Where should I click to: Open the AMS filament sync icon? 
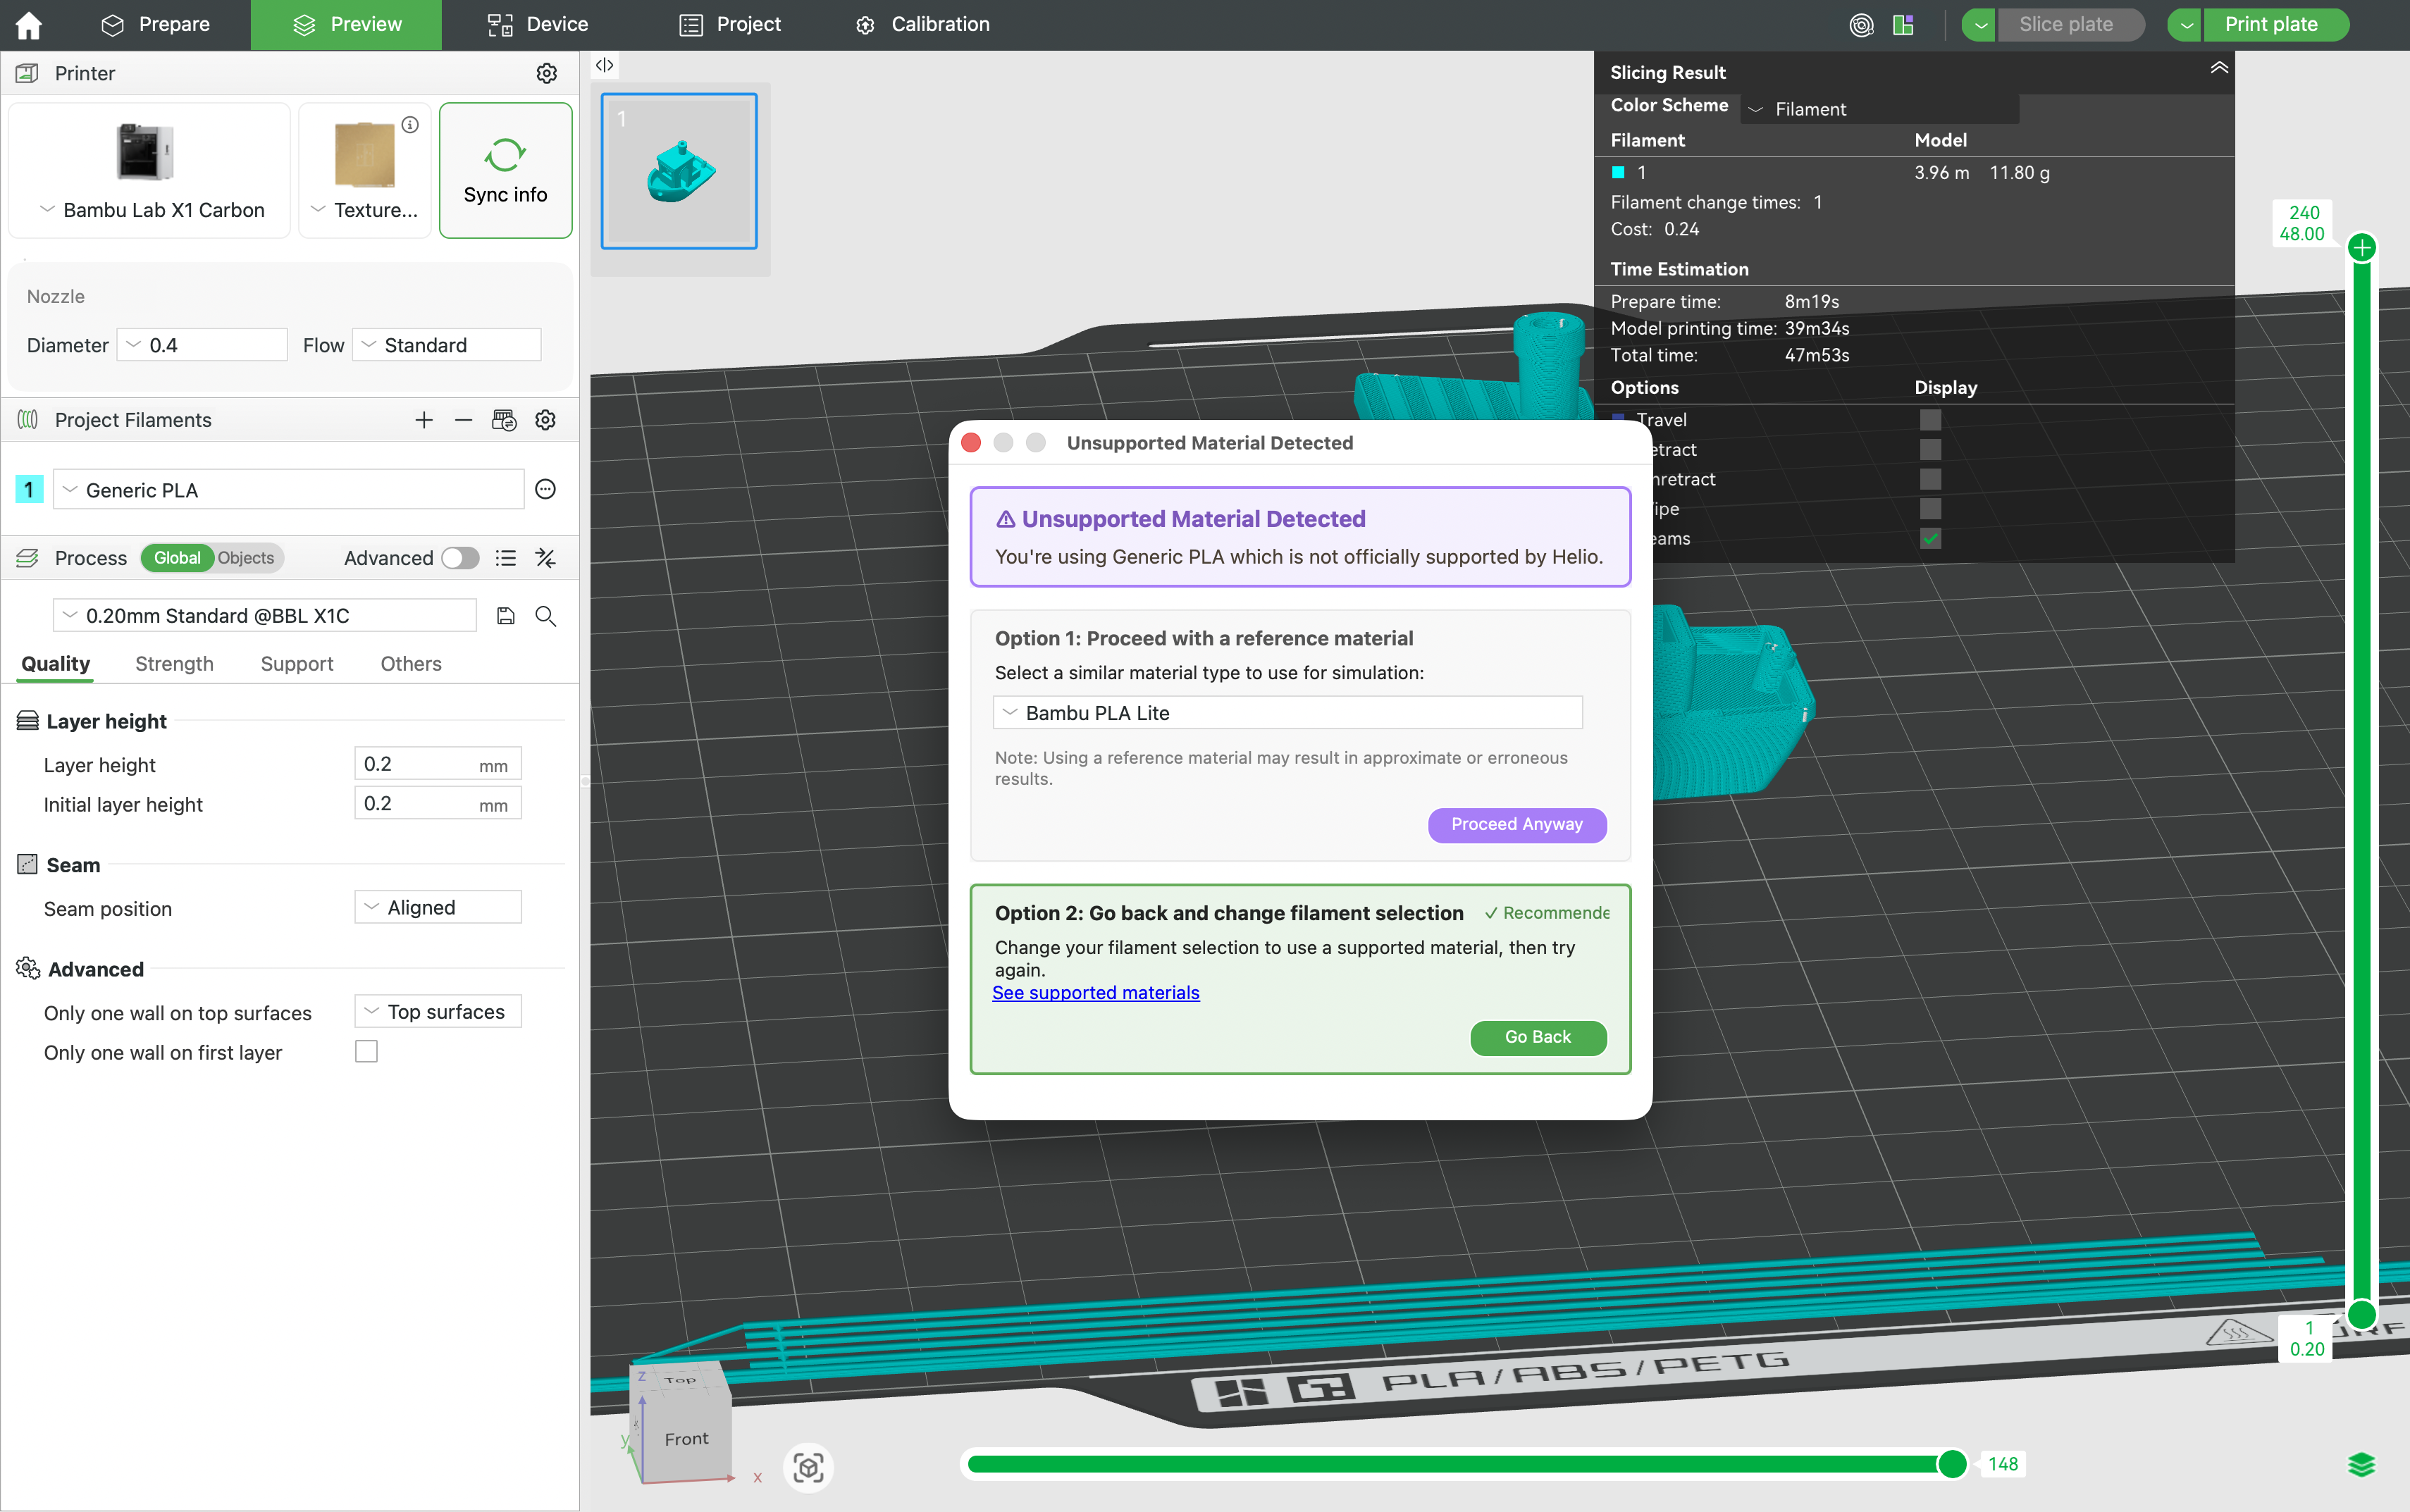(x=505, y=419)
